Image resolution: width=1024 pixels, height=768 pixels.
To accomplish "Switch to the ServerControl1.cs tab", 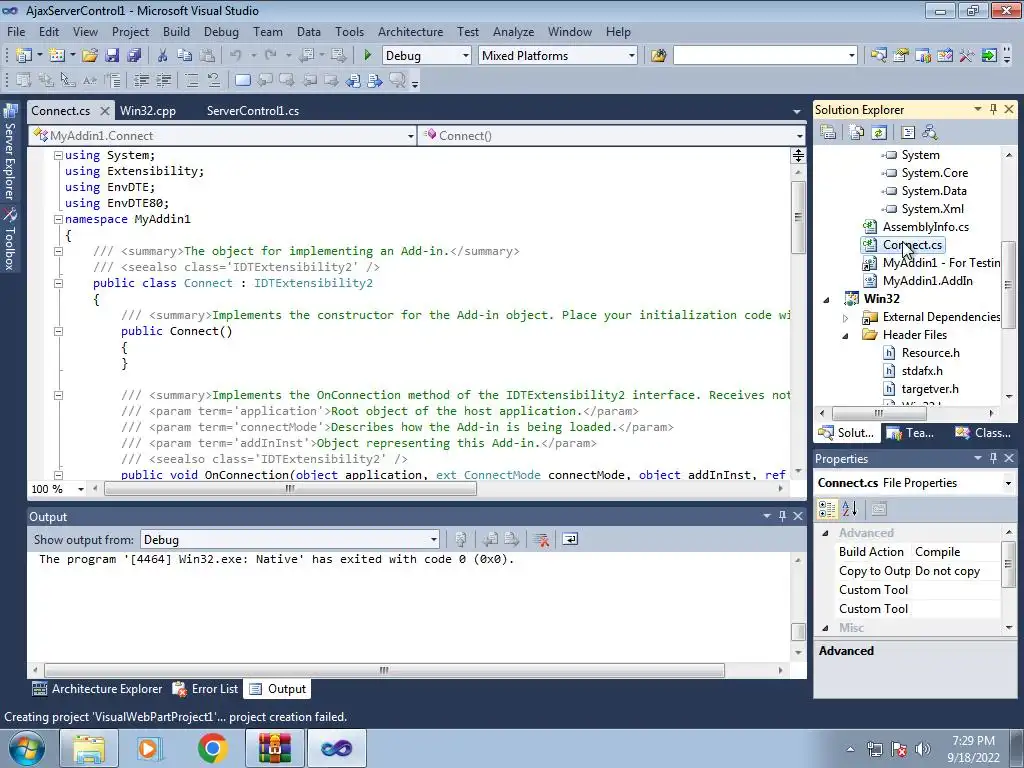I will pyautogui.click(x=253, y=110).
